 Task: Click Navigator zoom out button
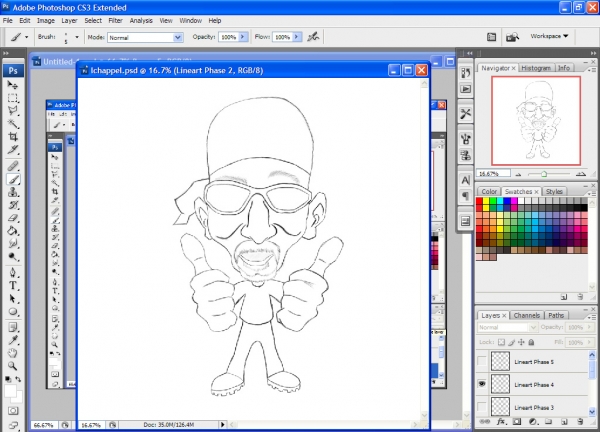pos(518,174)
